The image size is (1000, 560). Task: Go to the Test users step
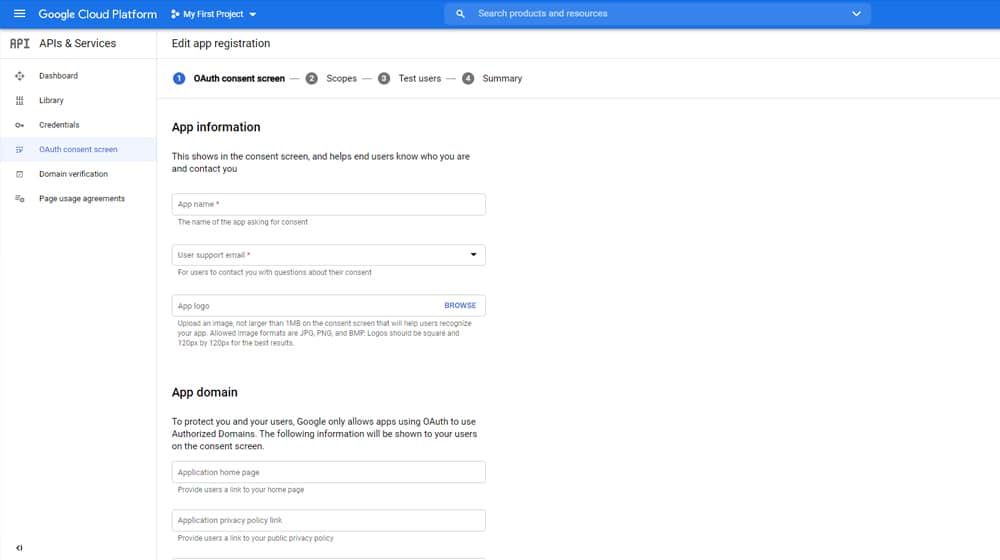coord(420,78)
